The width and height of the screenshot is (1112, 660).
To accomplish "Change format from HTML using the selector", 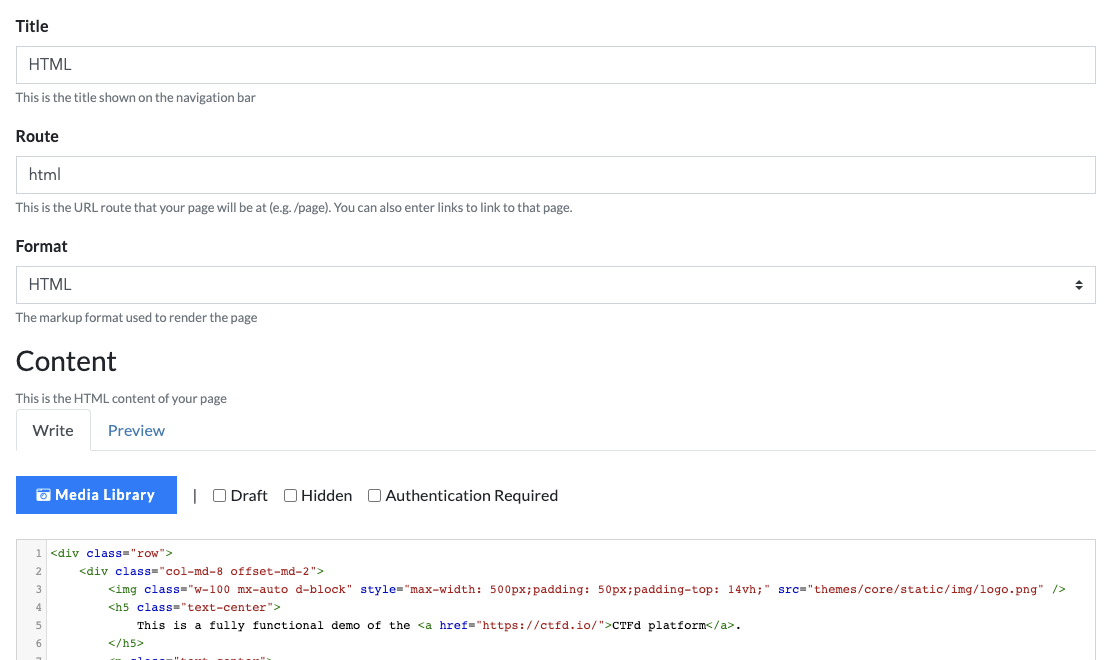I will pos(554,284).
